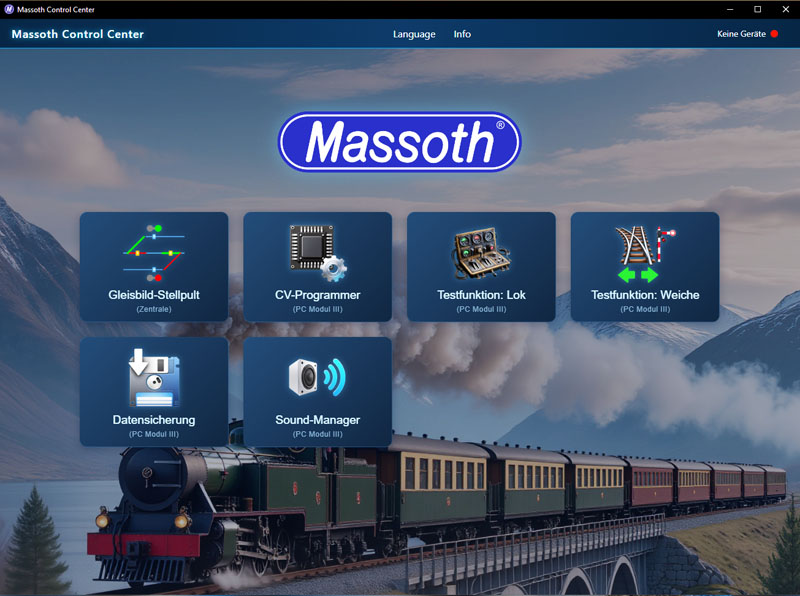Click the Massoth Control Center header title
800x596 pixels.
click(x=78, y=34)
